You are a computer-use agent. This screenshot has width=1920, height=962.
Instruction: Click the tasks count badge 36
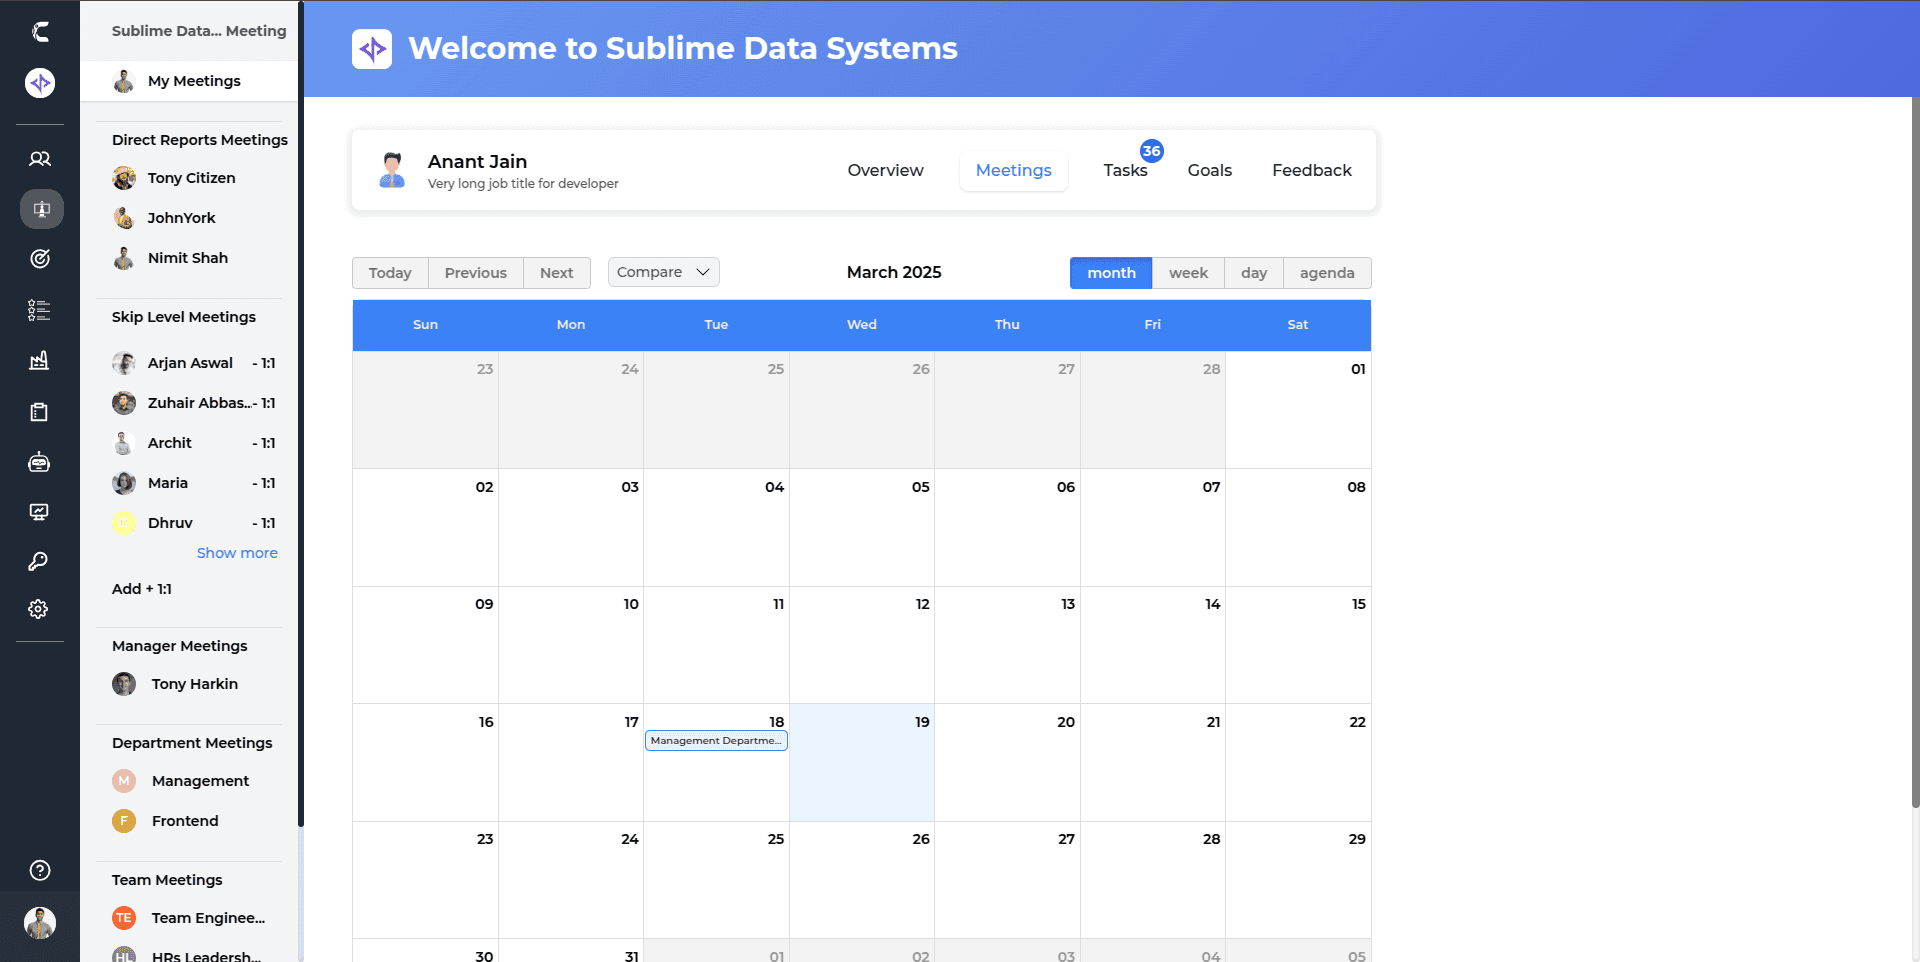pyautogui.click(x=1152, y=151)
